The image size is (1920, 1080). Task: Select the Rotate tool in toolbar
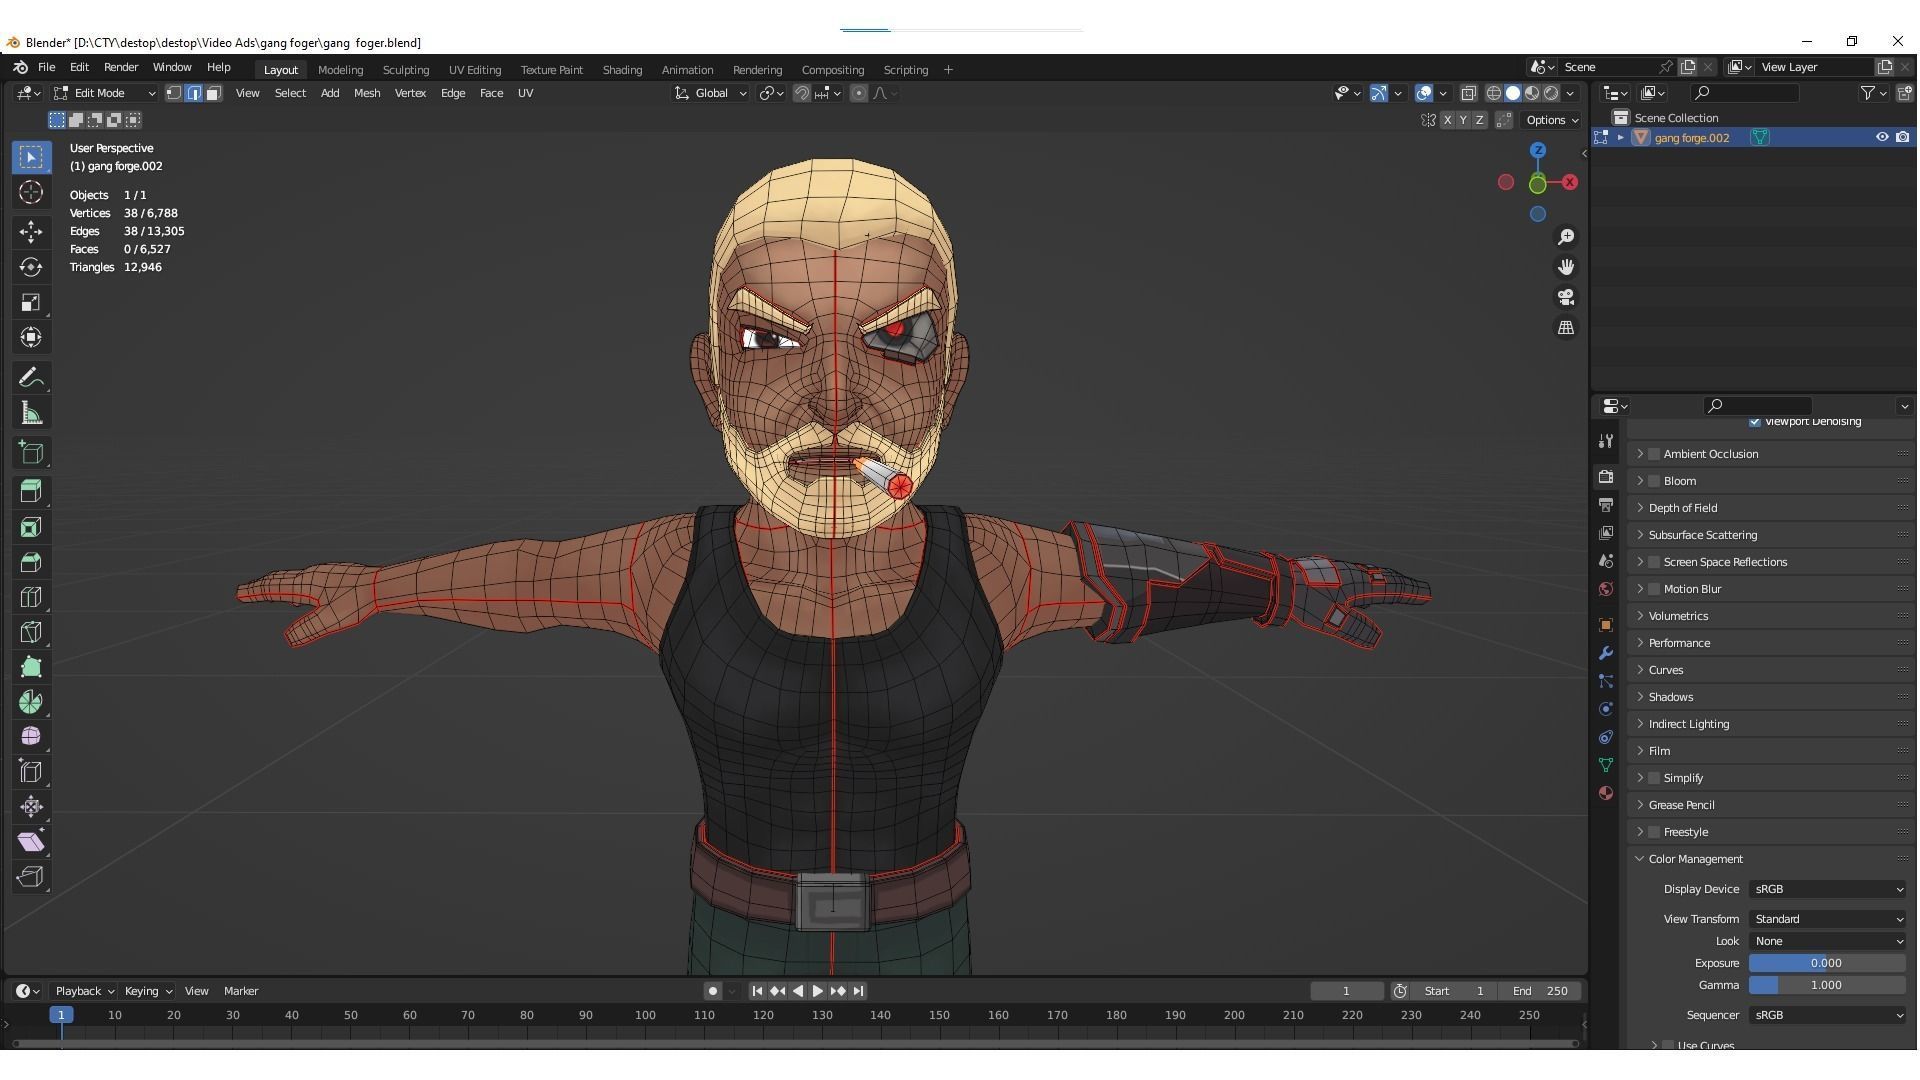(x=31, y=267)
